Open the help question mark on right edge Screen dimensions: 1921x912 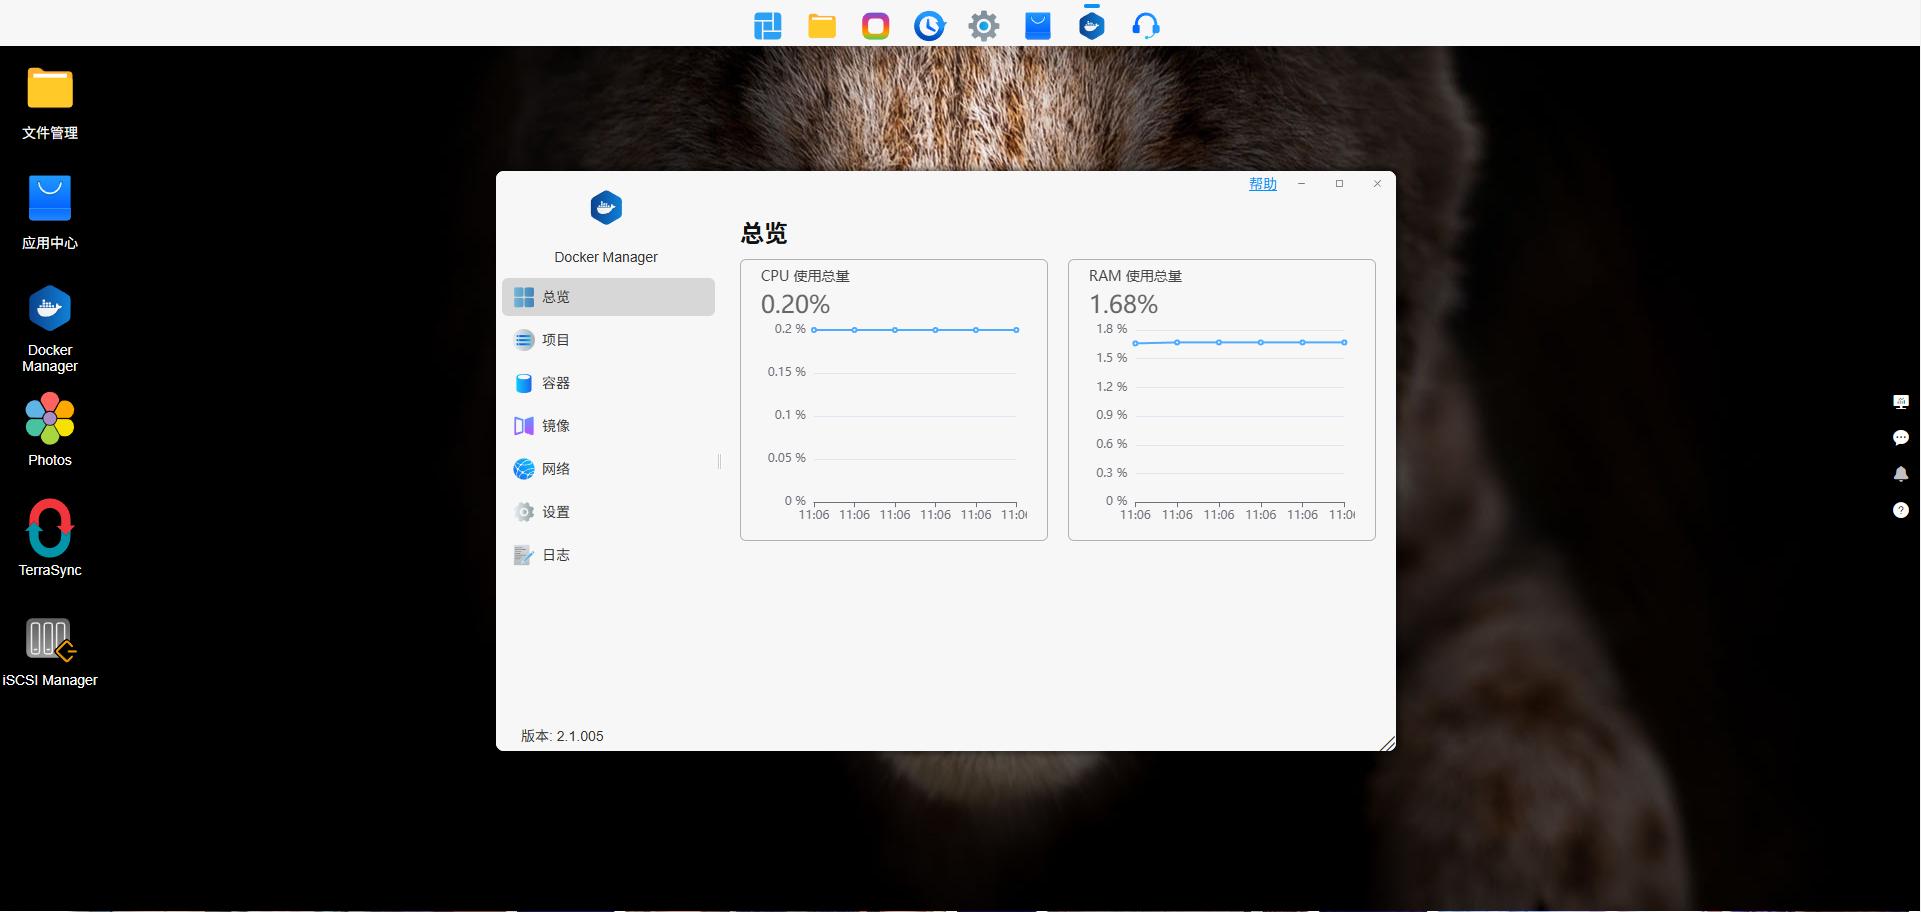[x=1902, y=510]
